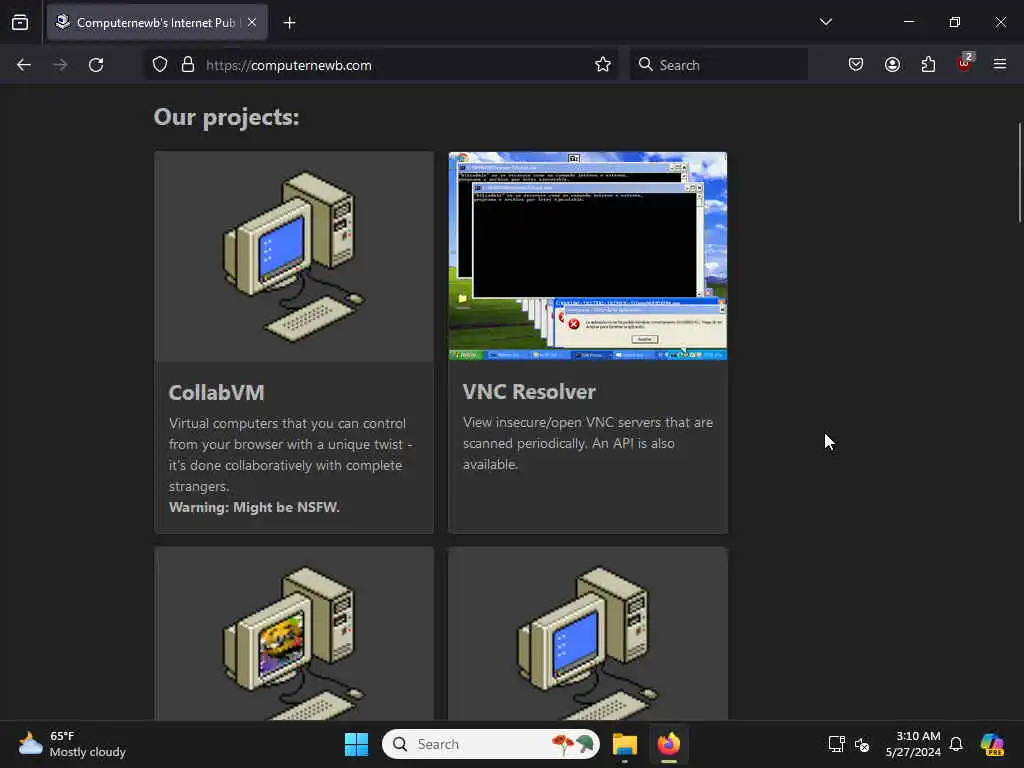Viewport: 1024px width, 768px height.
Task: Click VNC Resolver description text
Action: click(588, 443)
